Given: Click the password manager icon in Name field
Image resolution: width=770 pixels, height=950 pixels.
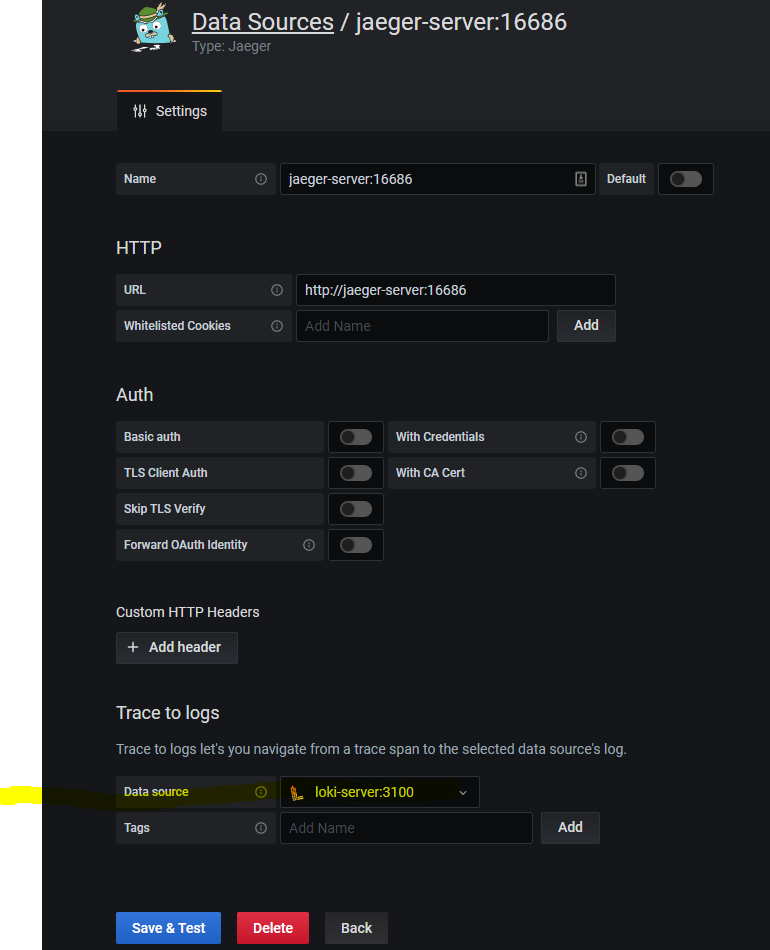Looking at the screenshot, I should click(580, 179).
